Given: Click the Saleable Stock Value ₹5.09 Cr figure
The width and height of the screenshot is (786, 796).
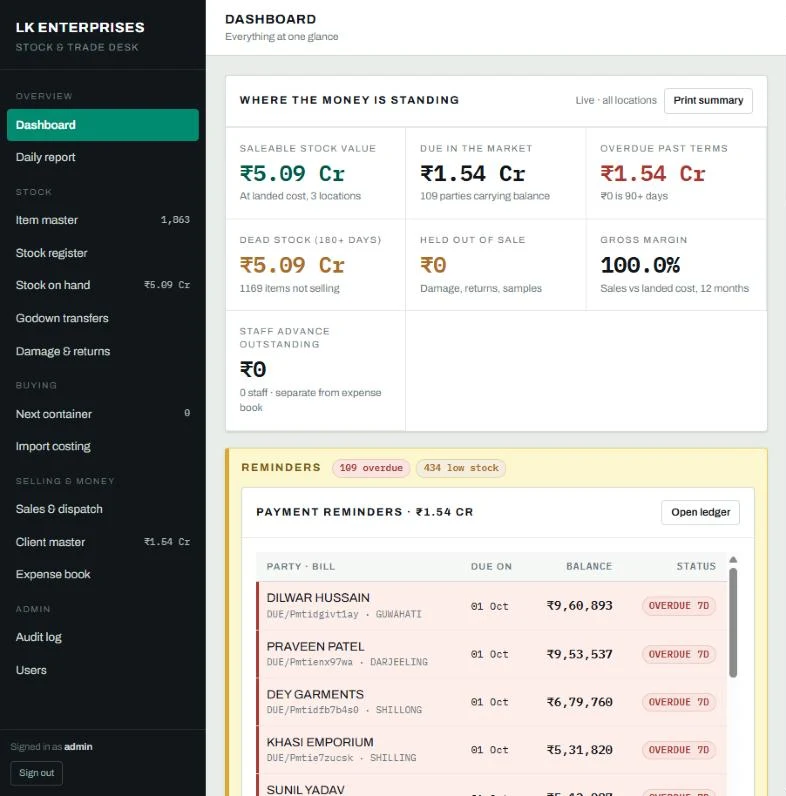Looking at the screenshot, I should (x=292, y=174).
